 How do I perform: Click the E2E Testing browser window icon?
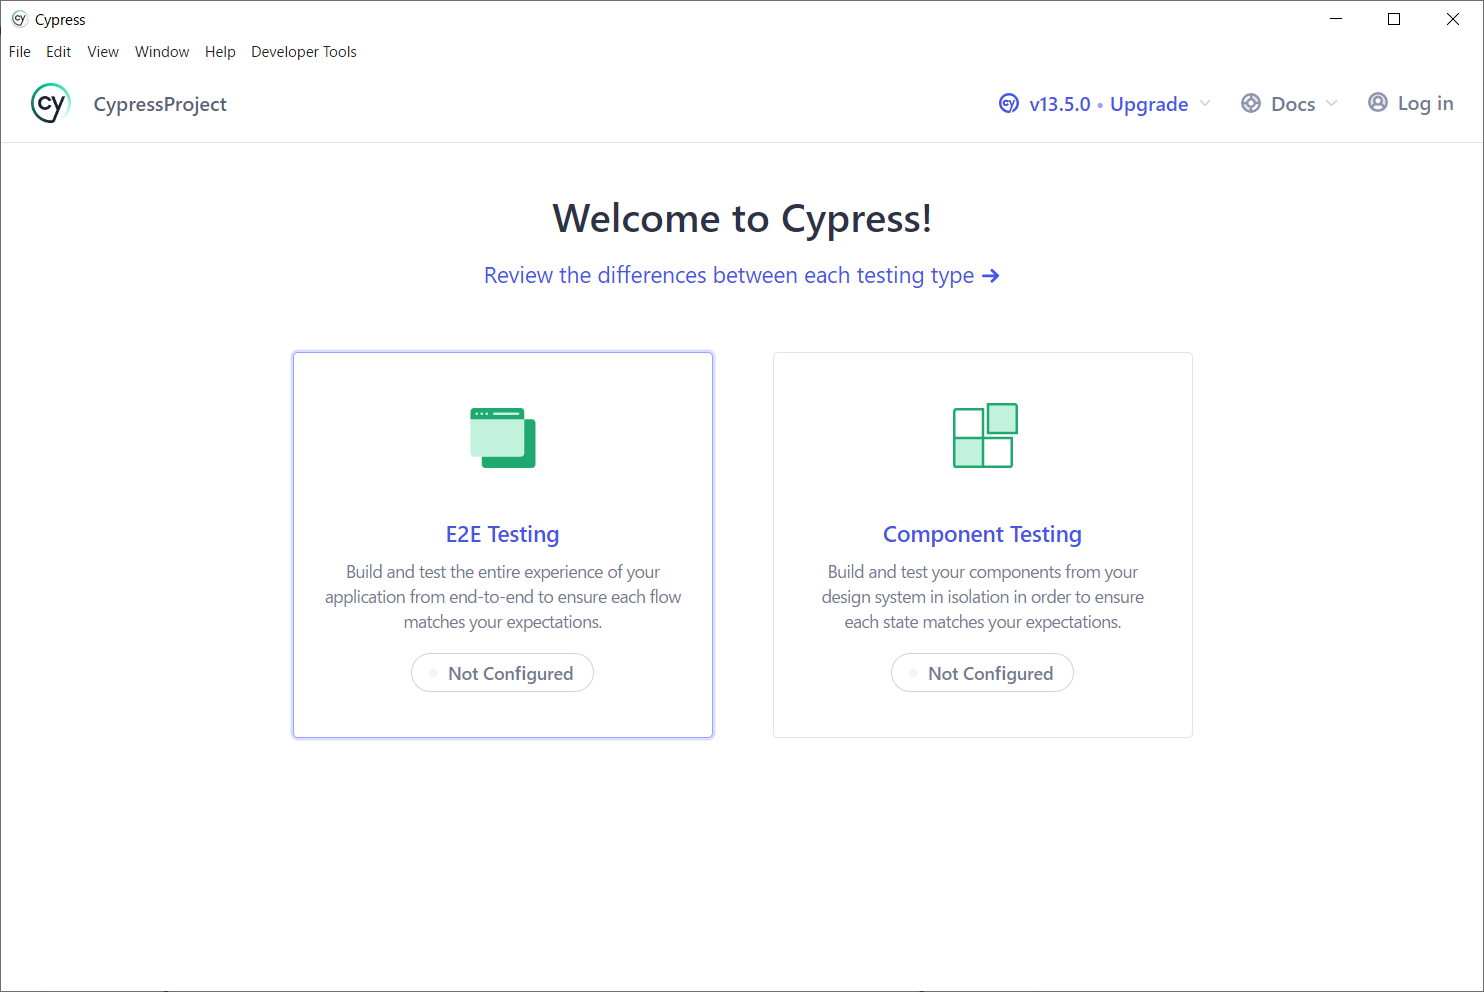coord(503,438)
